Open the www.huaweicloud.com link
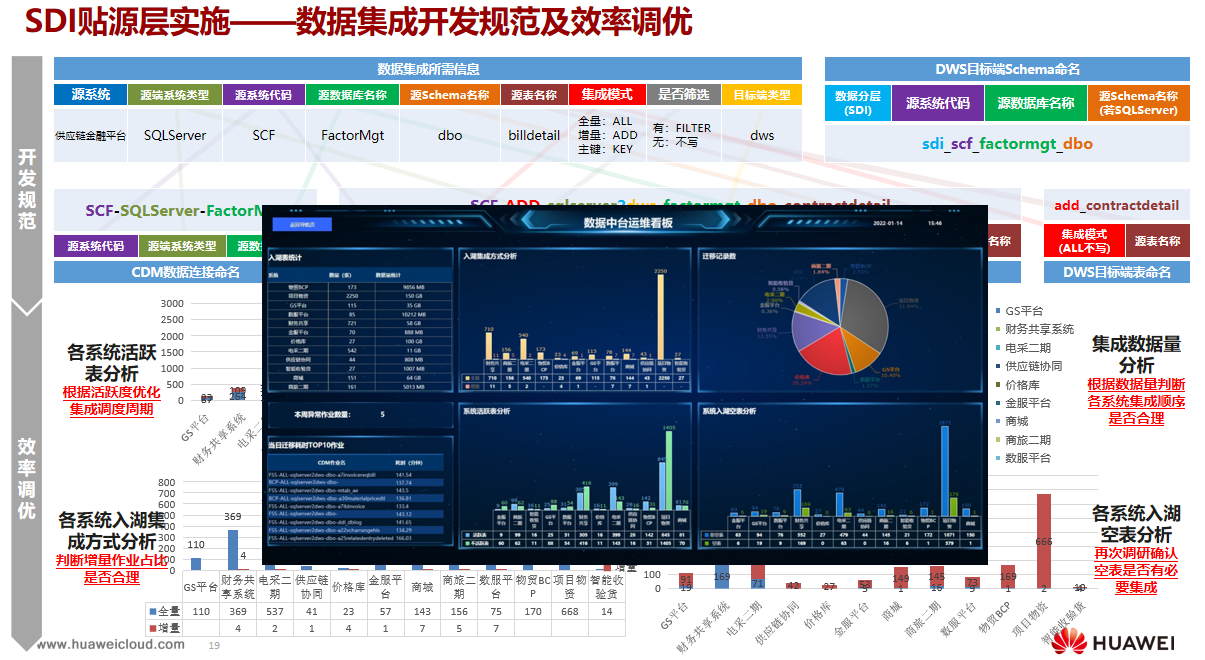Screen dimensions: 1205x660 tap(110, 645)
